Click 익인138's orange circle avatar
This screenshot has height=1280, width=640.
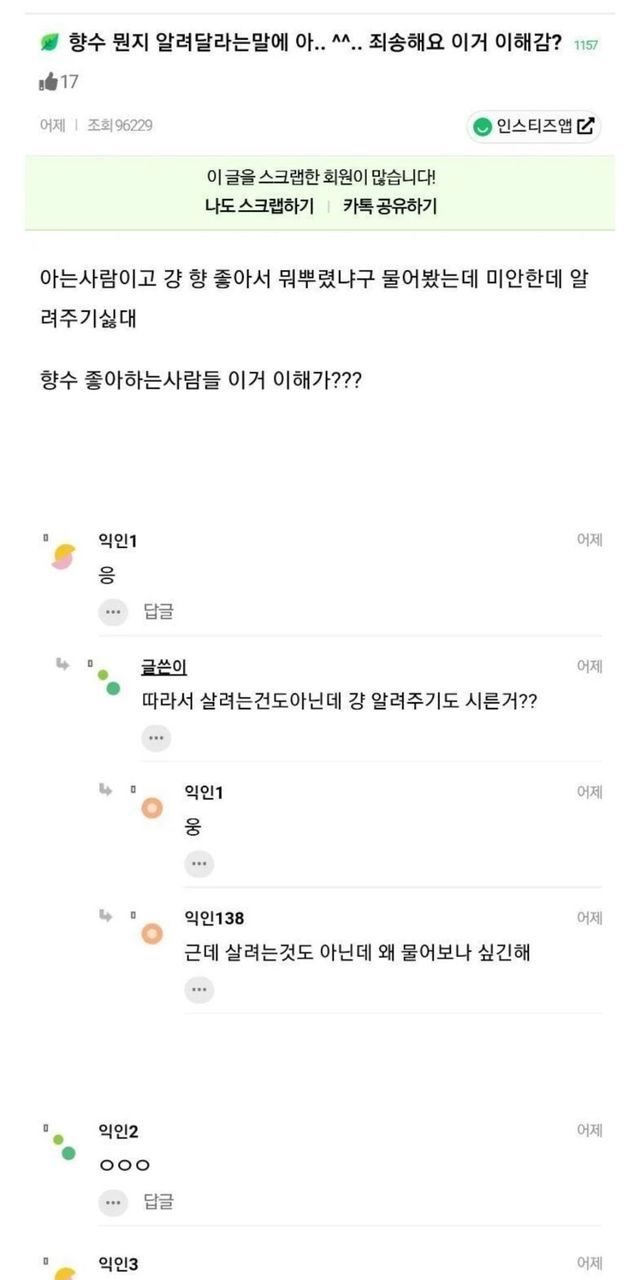click(x=151, y=934)
